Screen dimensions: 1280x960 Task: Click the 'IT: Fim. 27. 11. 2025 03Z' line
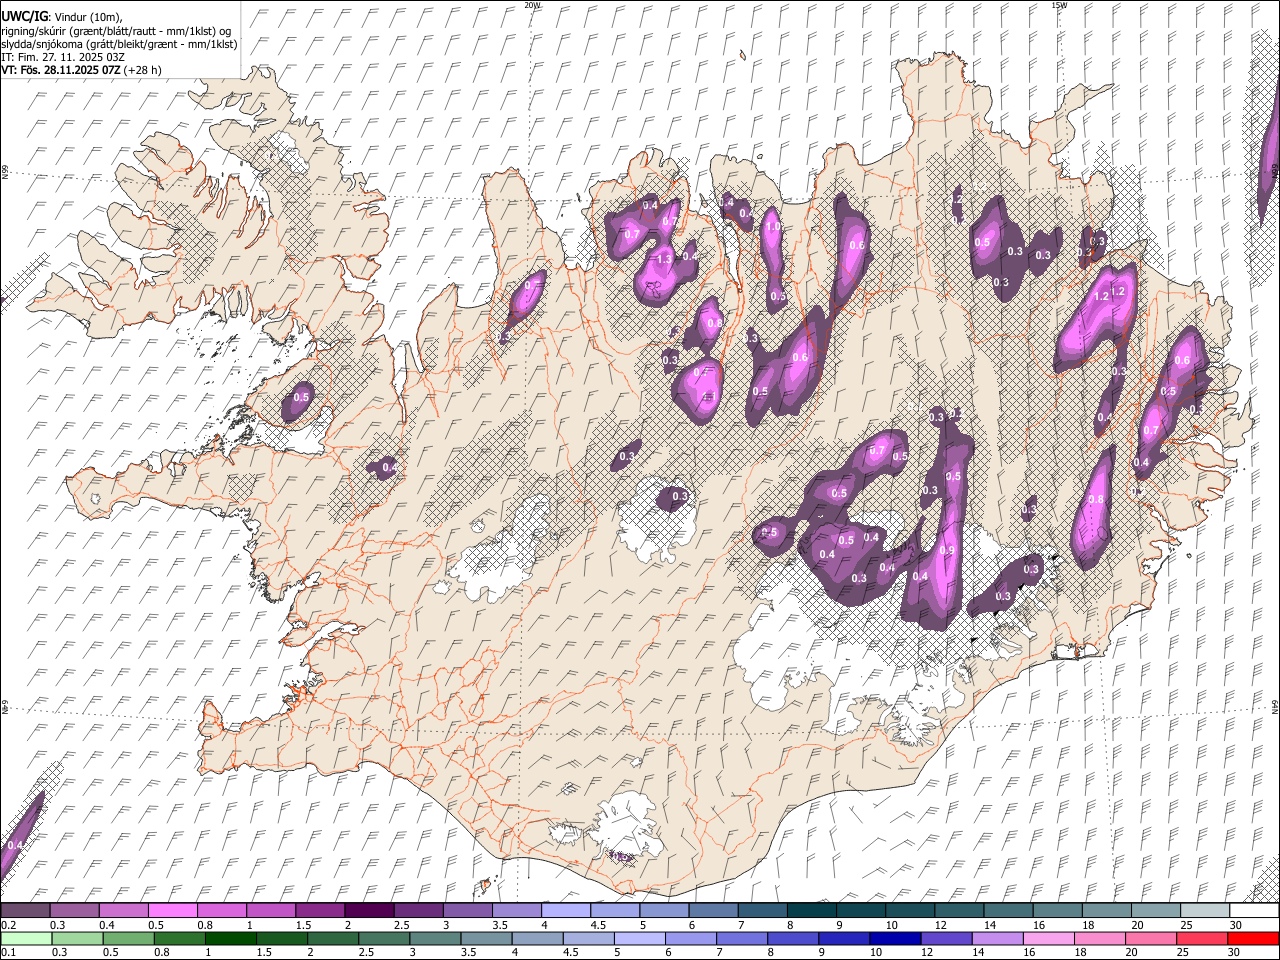coord(63,57)
